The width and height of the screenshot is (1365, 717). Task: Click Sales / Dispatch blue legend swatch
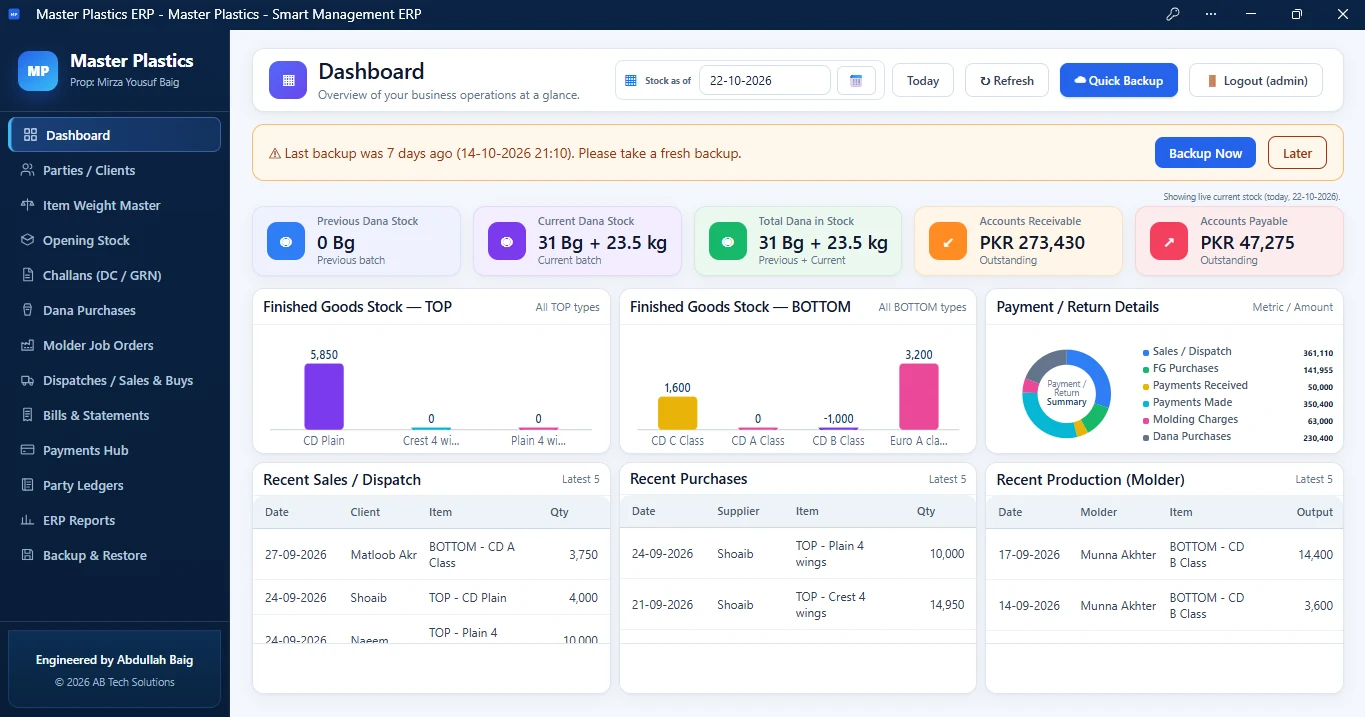point(1146,352)
